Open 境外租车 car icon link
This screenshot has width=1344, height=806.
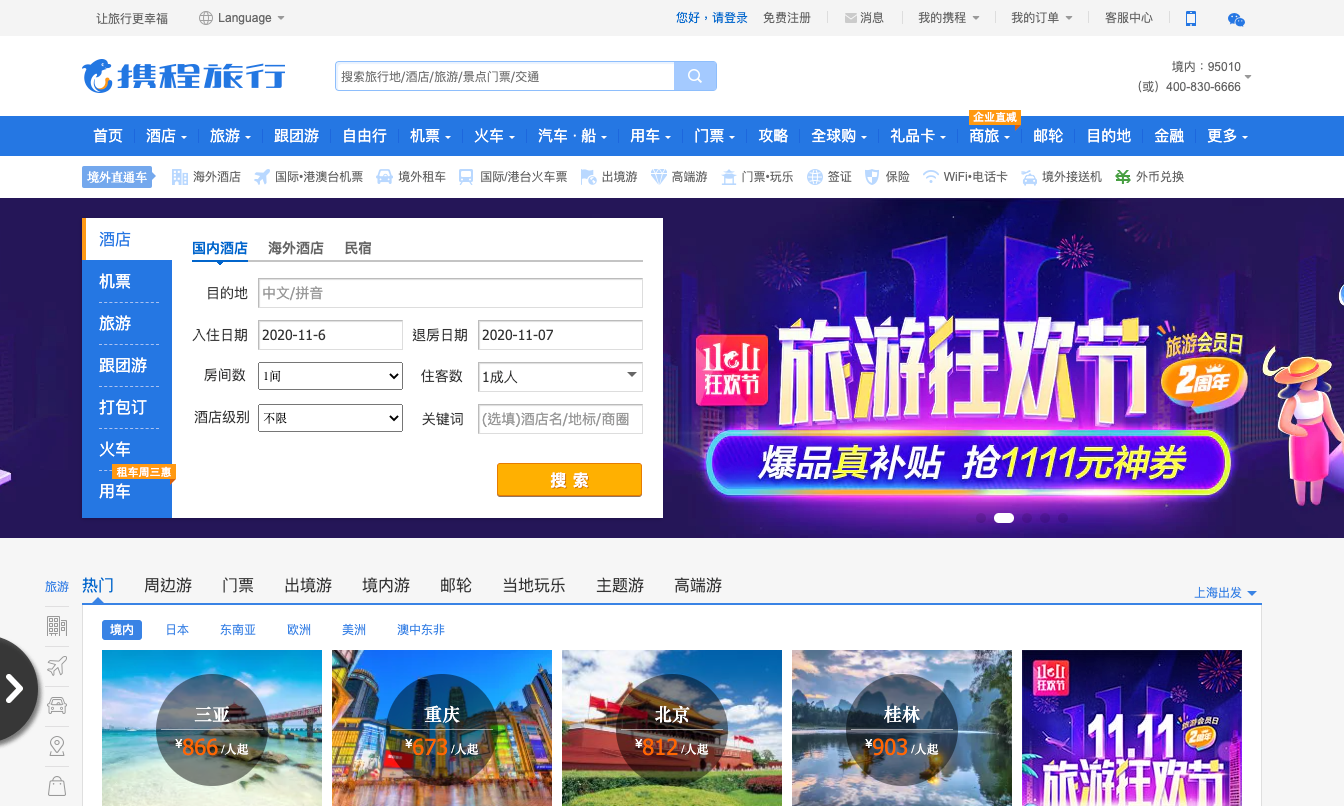(411, 177)
